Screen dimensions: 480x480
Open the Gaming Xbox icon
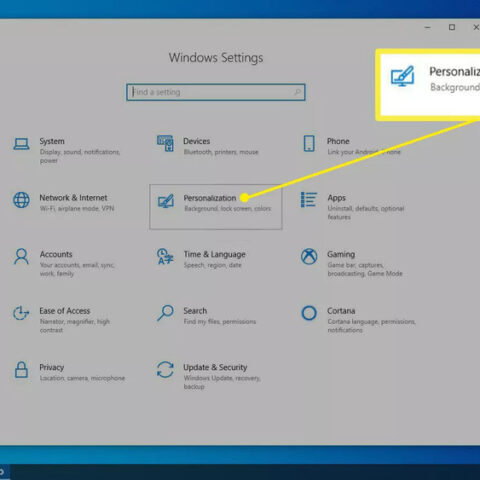(x=309, y=256)
